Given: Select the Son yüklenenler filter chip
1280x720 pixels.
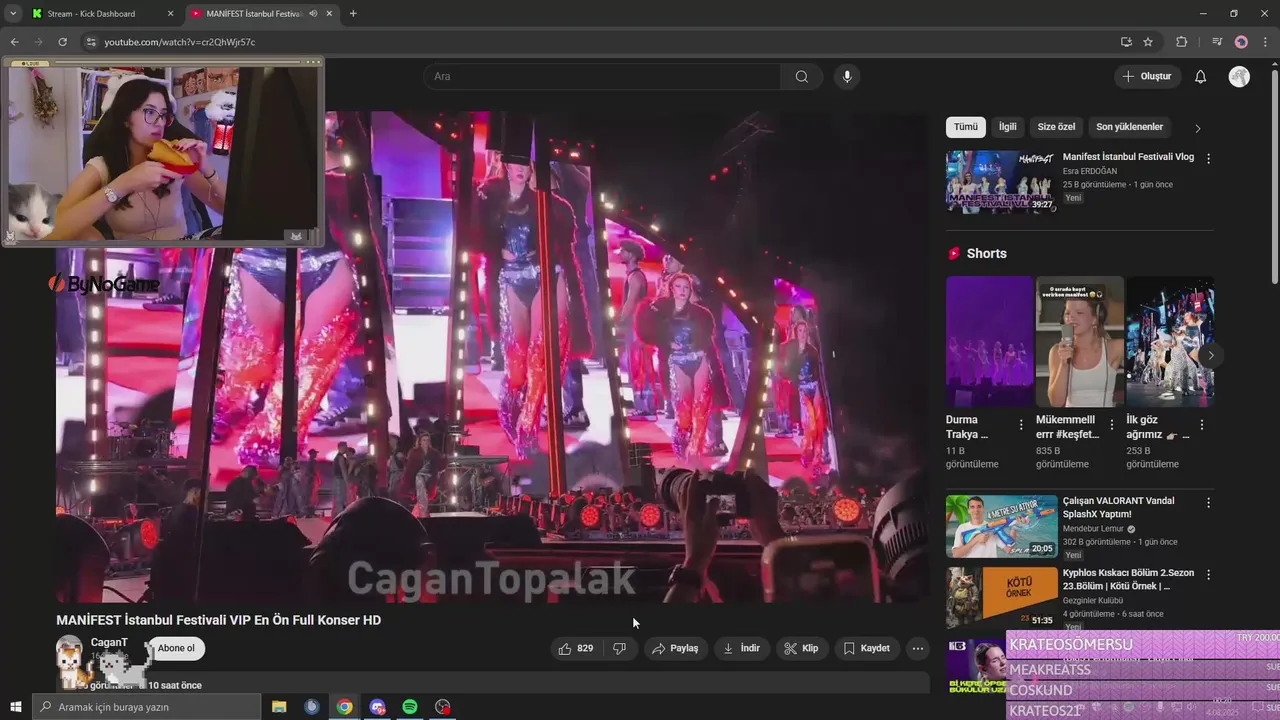Looking at the screenshot, I should [1129, 127].
